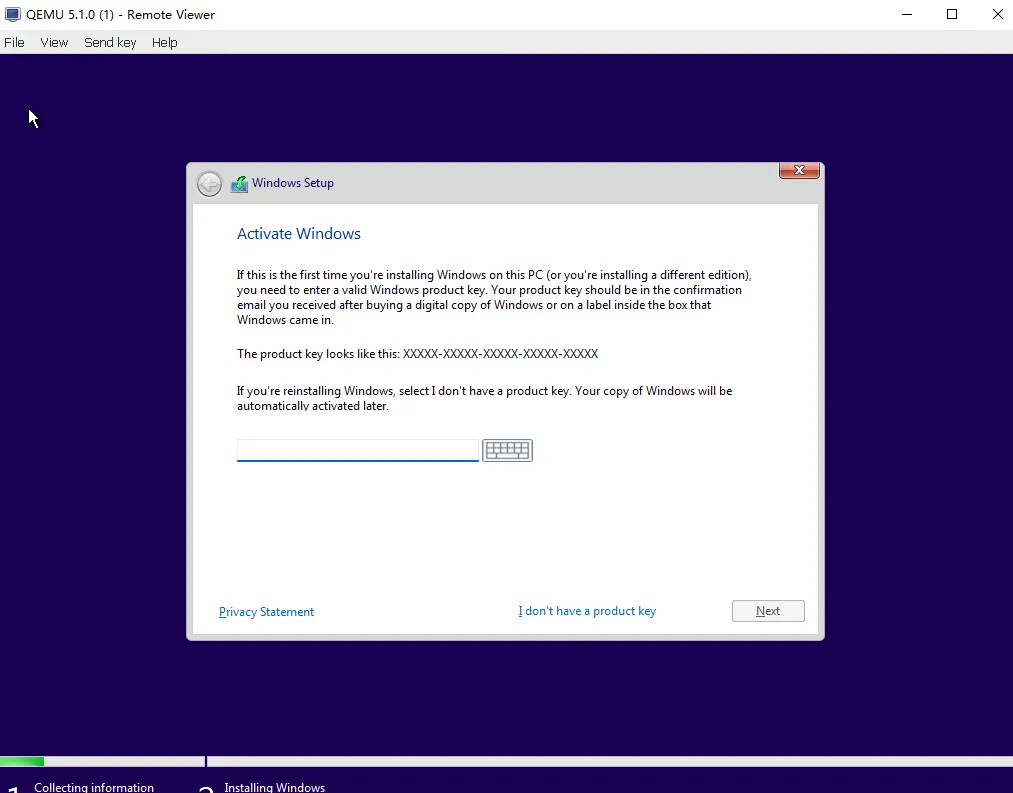The width and height of the screenshot is (1013, 793).
Task: Open the Privacy Statement link
Action: click(266, 612)
